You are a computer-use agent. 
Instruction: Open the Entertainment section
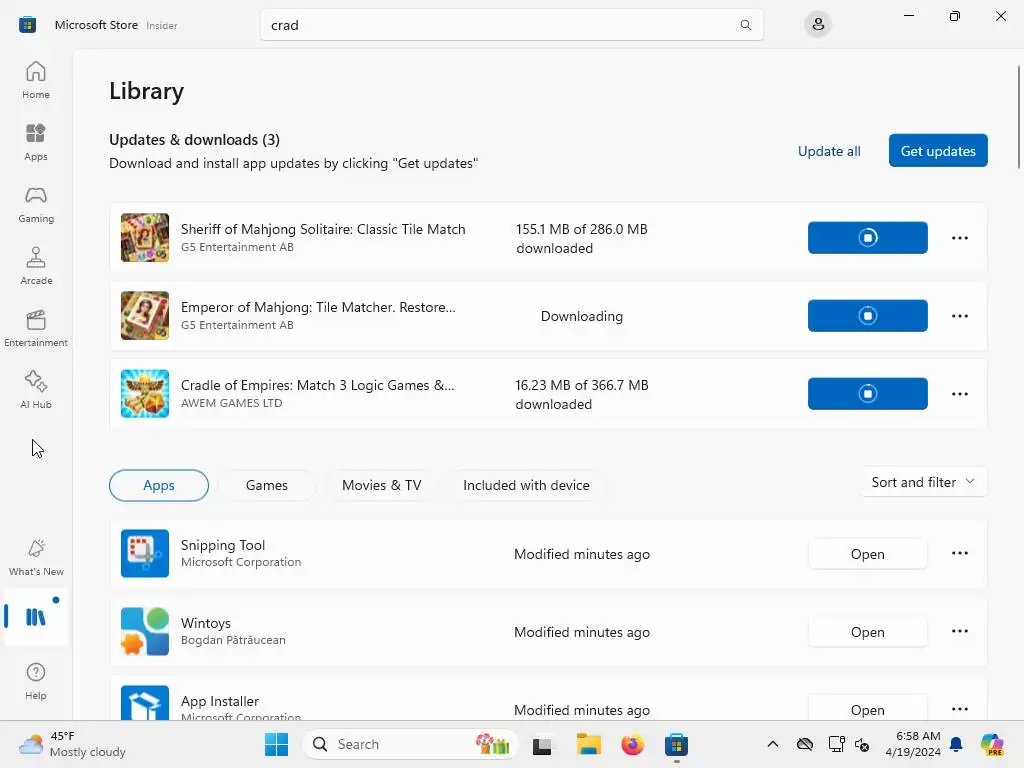[x=36, y=328]
